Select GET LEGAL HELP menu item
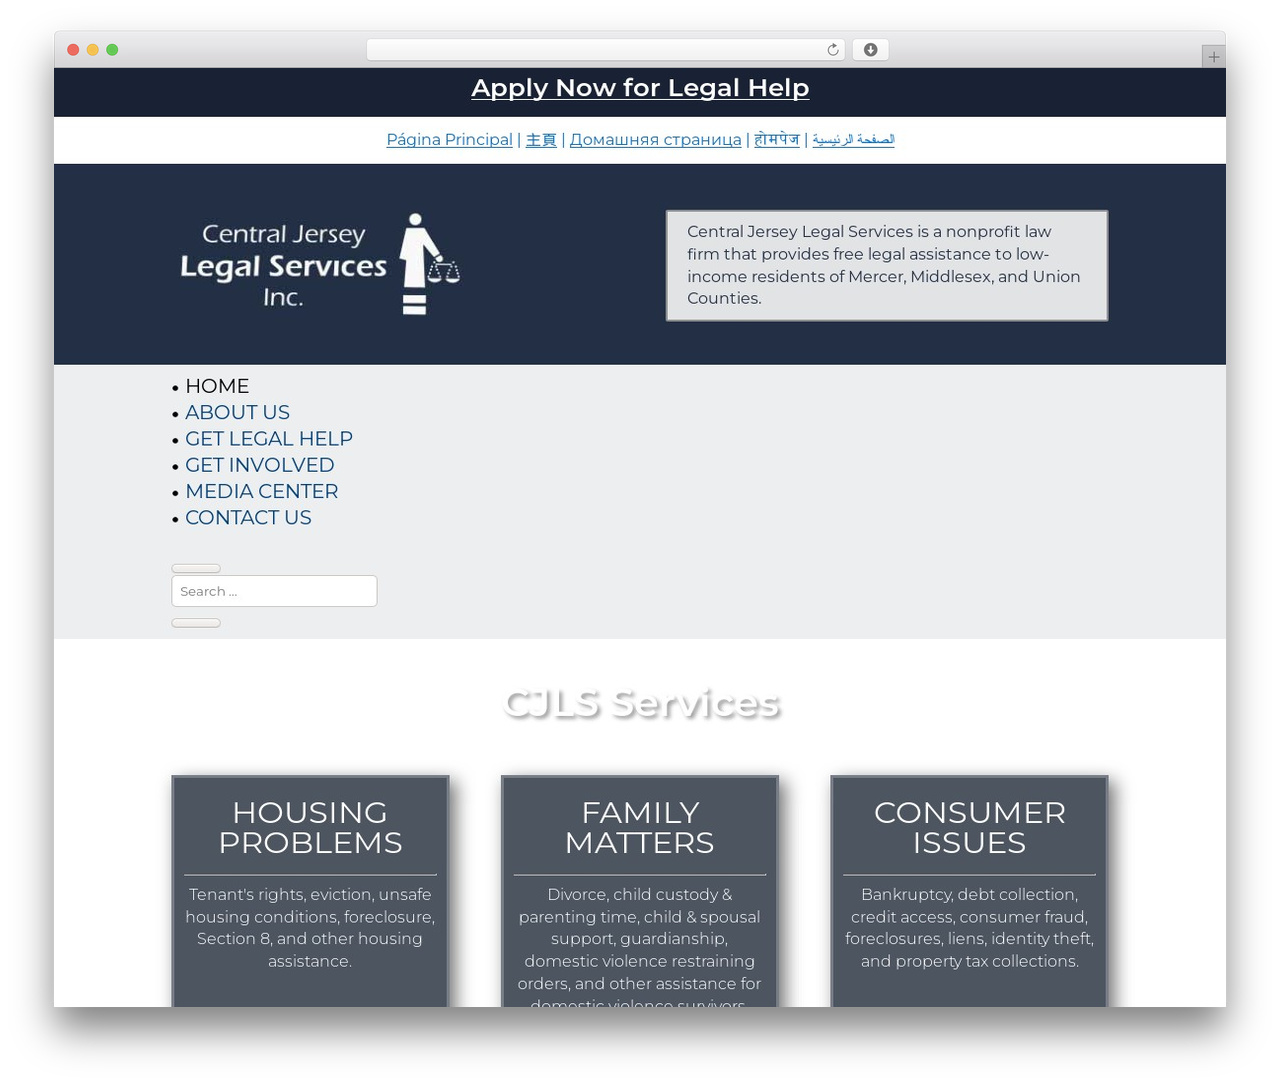Viewport: 1280px width, 1084px height. [x=269, y=439]
